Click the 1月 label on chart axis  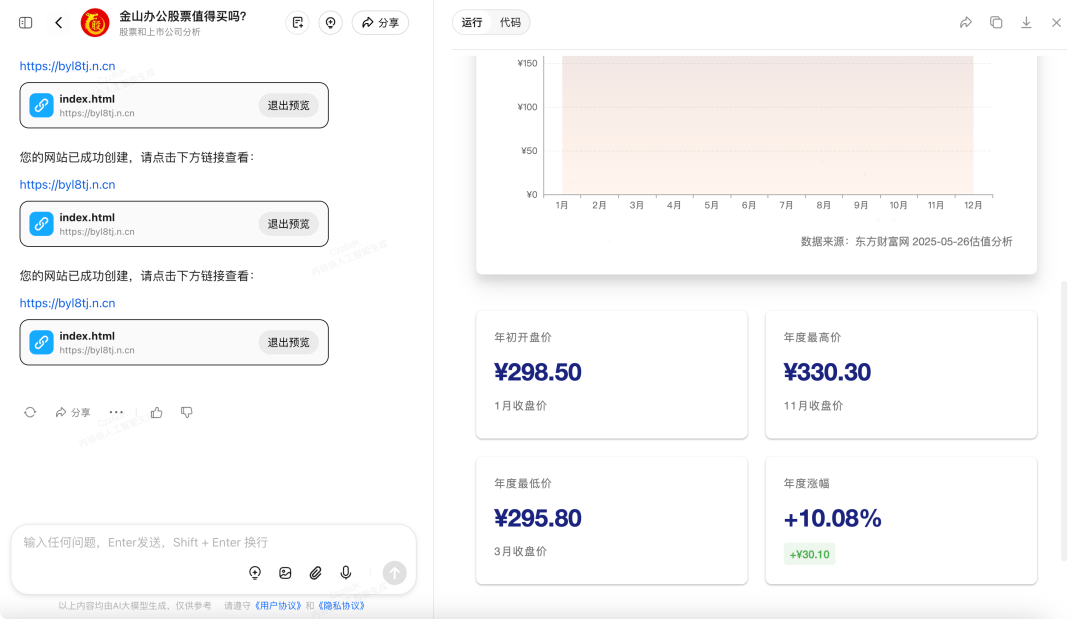[562, 205]
